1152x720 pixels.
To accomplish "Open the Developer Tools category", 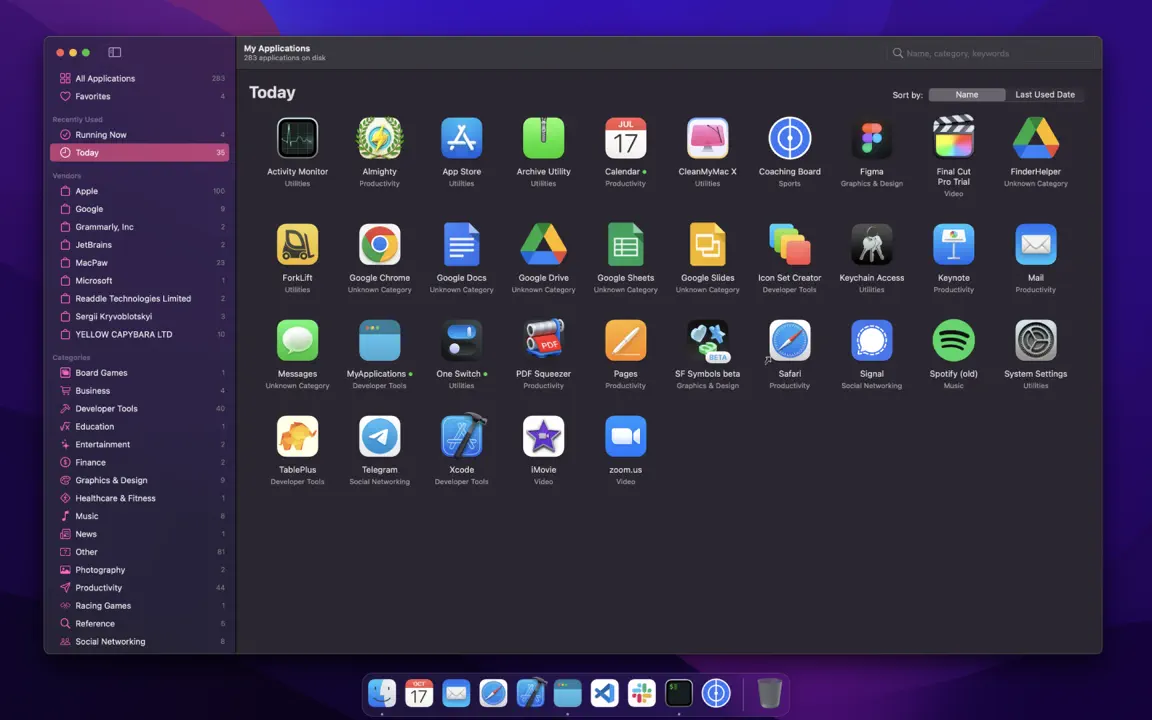I will (x=140, y=408).
